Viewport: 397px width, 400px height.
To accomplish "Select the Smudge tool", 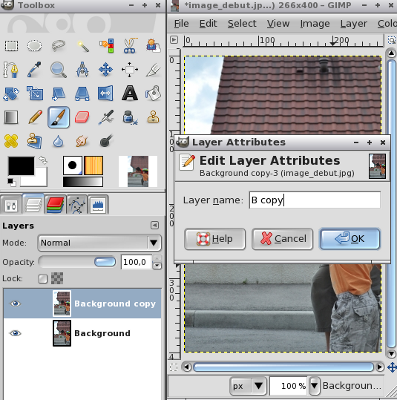I will 82,141.
